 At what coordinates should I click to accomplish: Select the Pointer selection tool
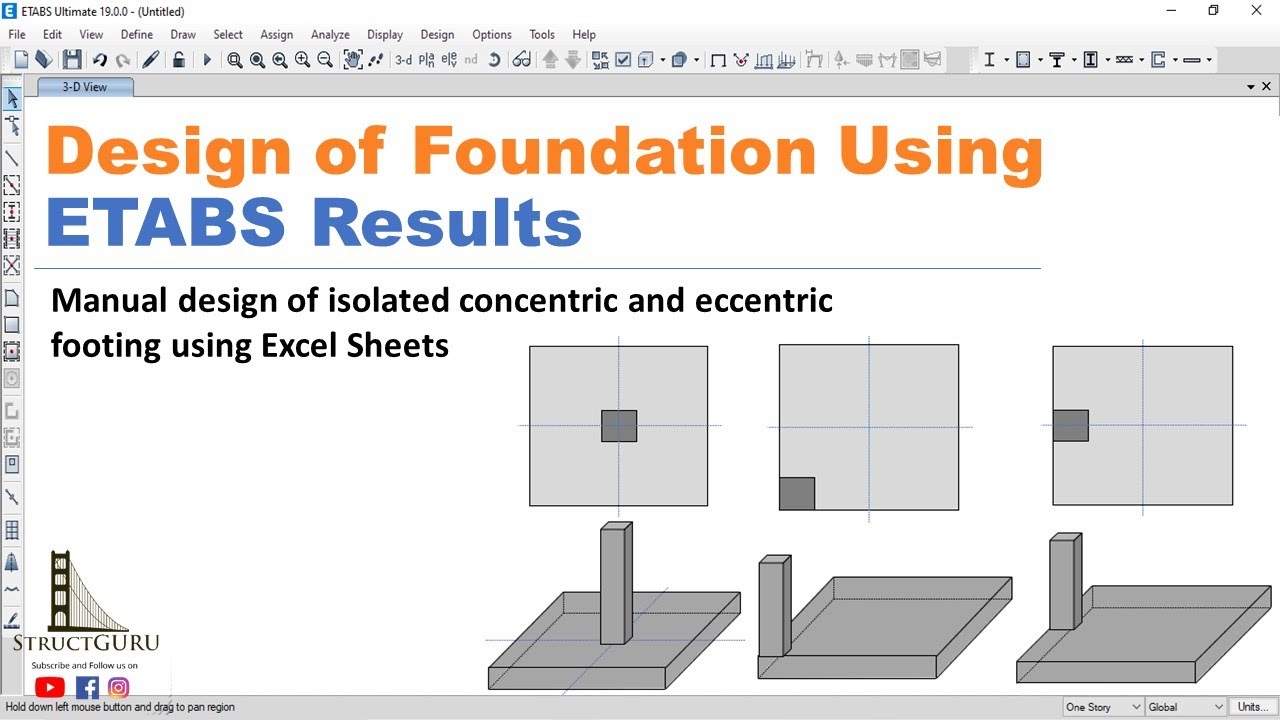point(12,99)
